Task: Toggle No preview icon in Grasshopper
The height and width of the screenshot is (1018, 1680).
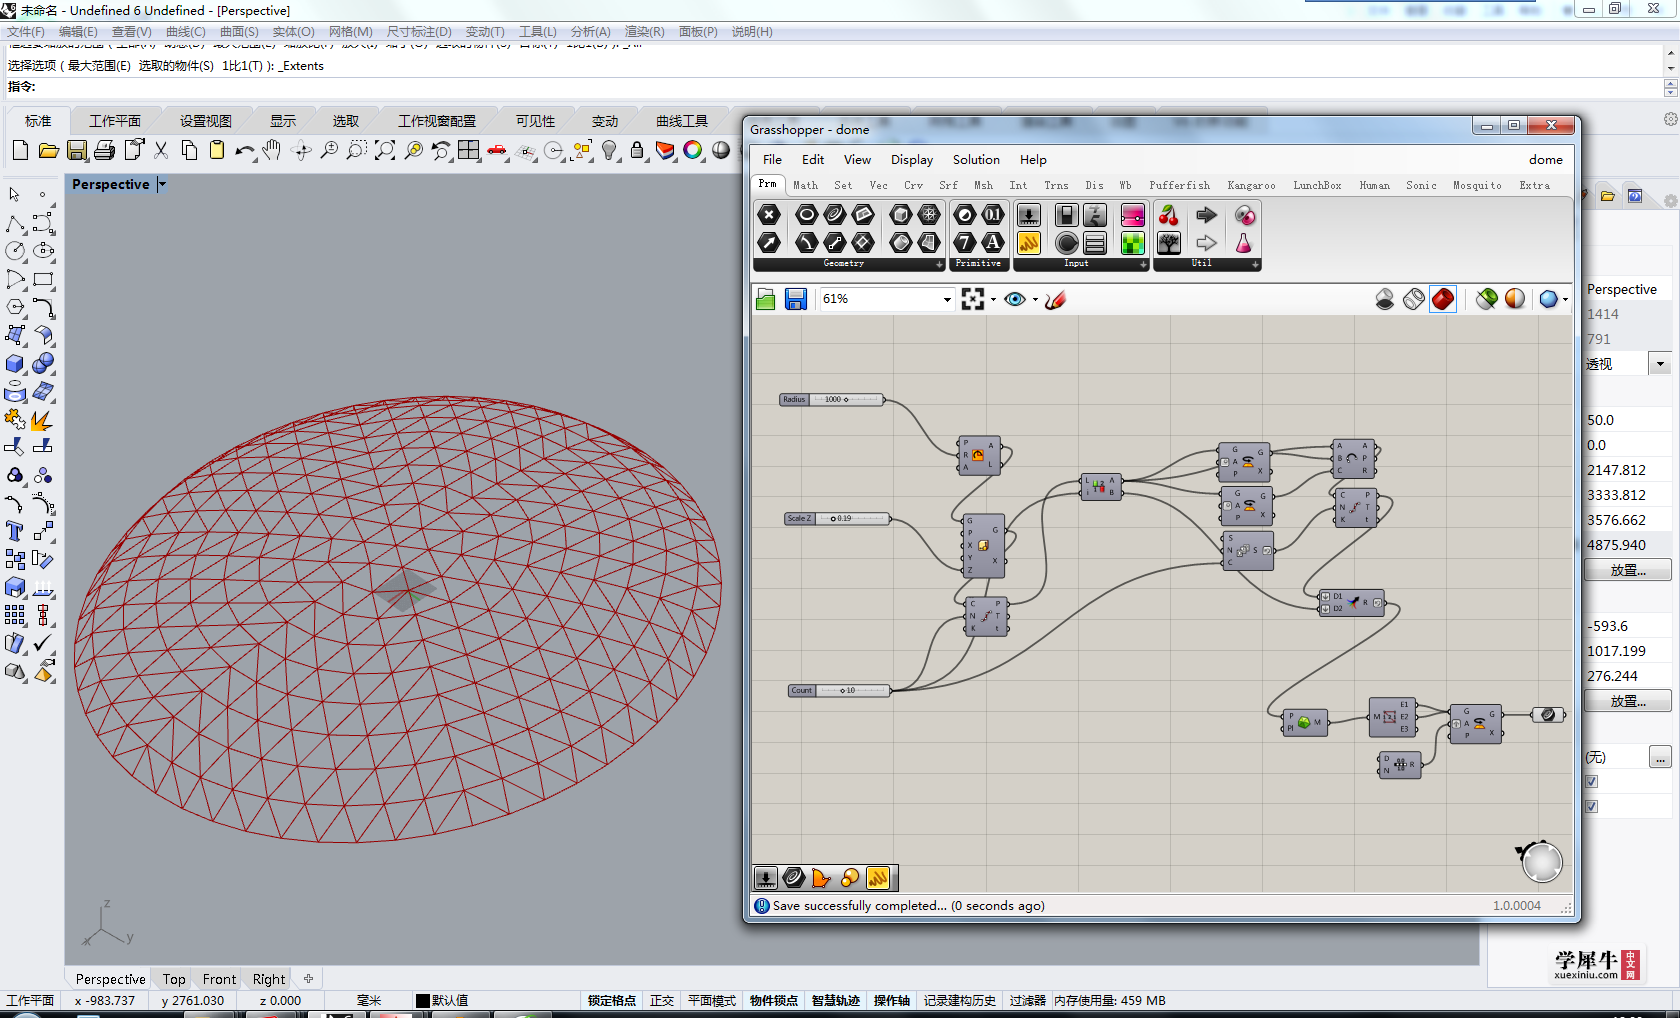Action: (x=1385, y=299)
